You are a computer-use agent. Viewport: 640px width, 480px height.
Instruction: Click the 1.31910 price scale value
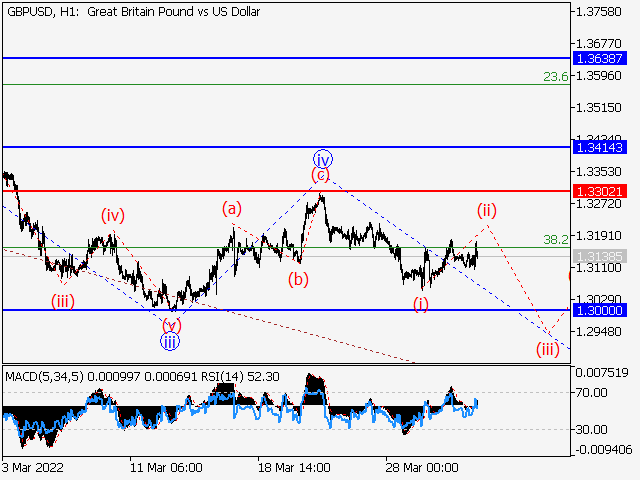(598, 236)
